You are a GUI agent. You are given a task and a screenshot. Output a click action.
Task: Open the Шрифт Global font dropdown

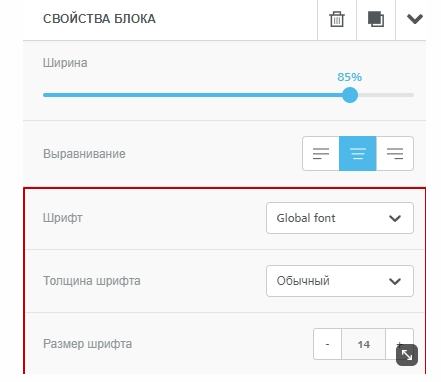click(x=340, y=218)
